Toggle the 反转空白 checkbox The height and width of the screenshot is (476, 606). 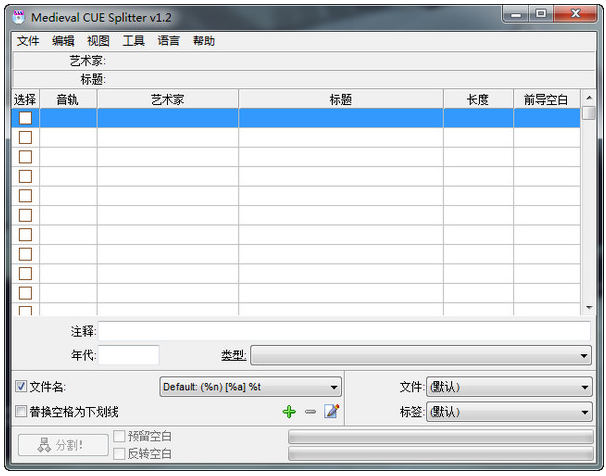click(x=119, y=454)
